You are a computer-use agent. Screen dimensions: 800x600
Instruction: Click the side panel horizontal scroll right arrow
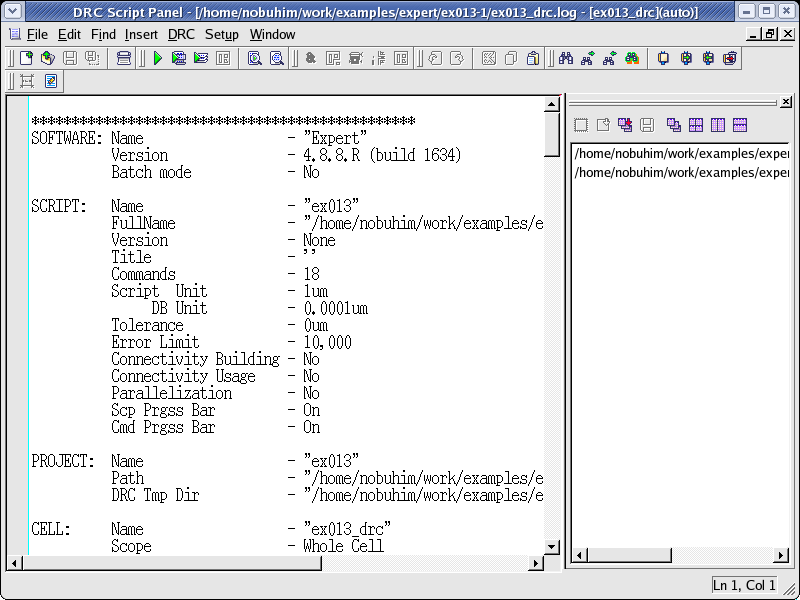[781, 555]
